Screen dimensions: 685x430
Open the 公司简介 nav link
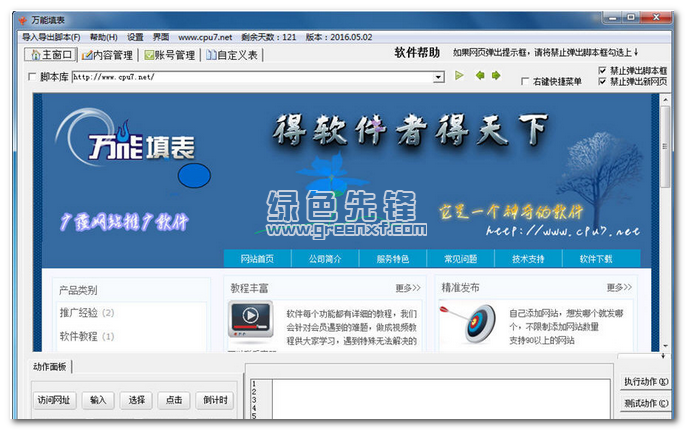(x=325, y=259)
